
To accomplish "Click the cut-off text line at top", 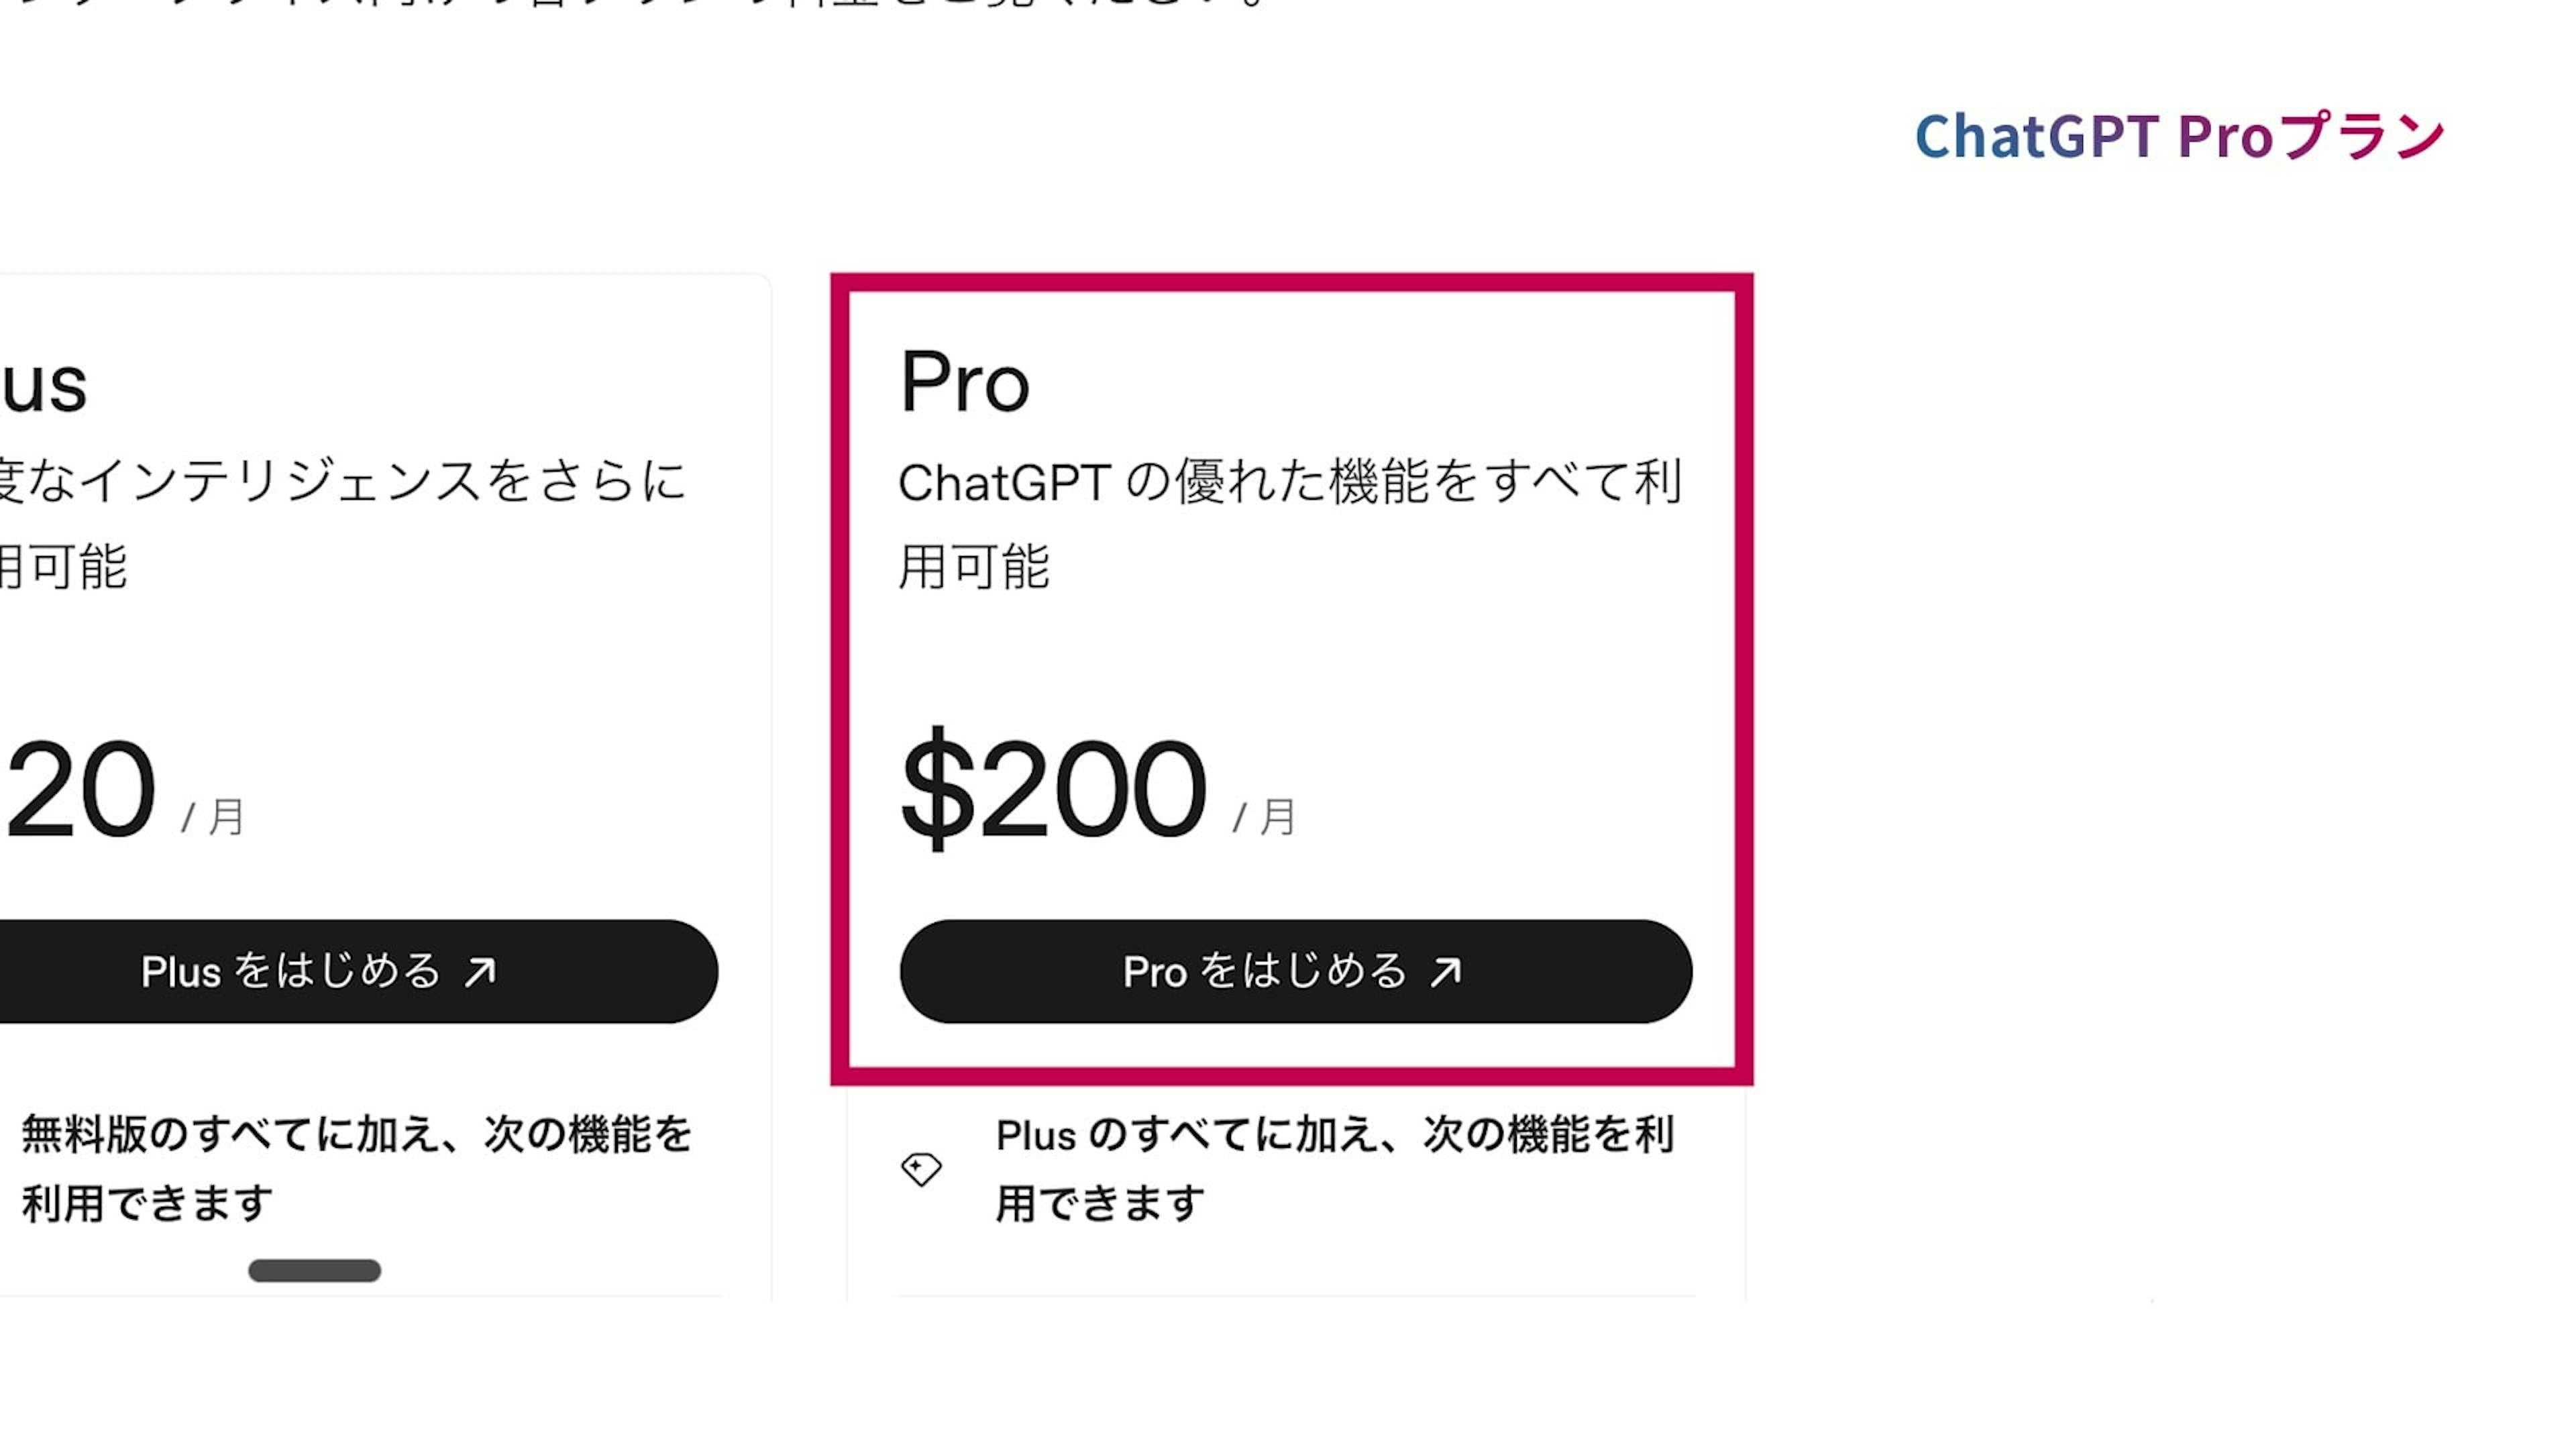I will click(640, 4).
